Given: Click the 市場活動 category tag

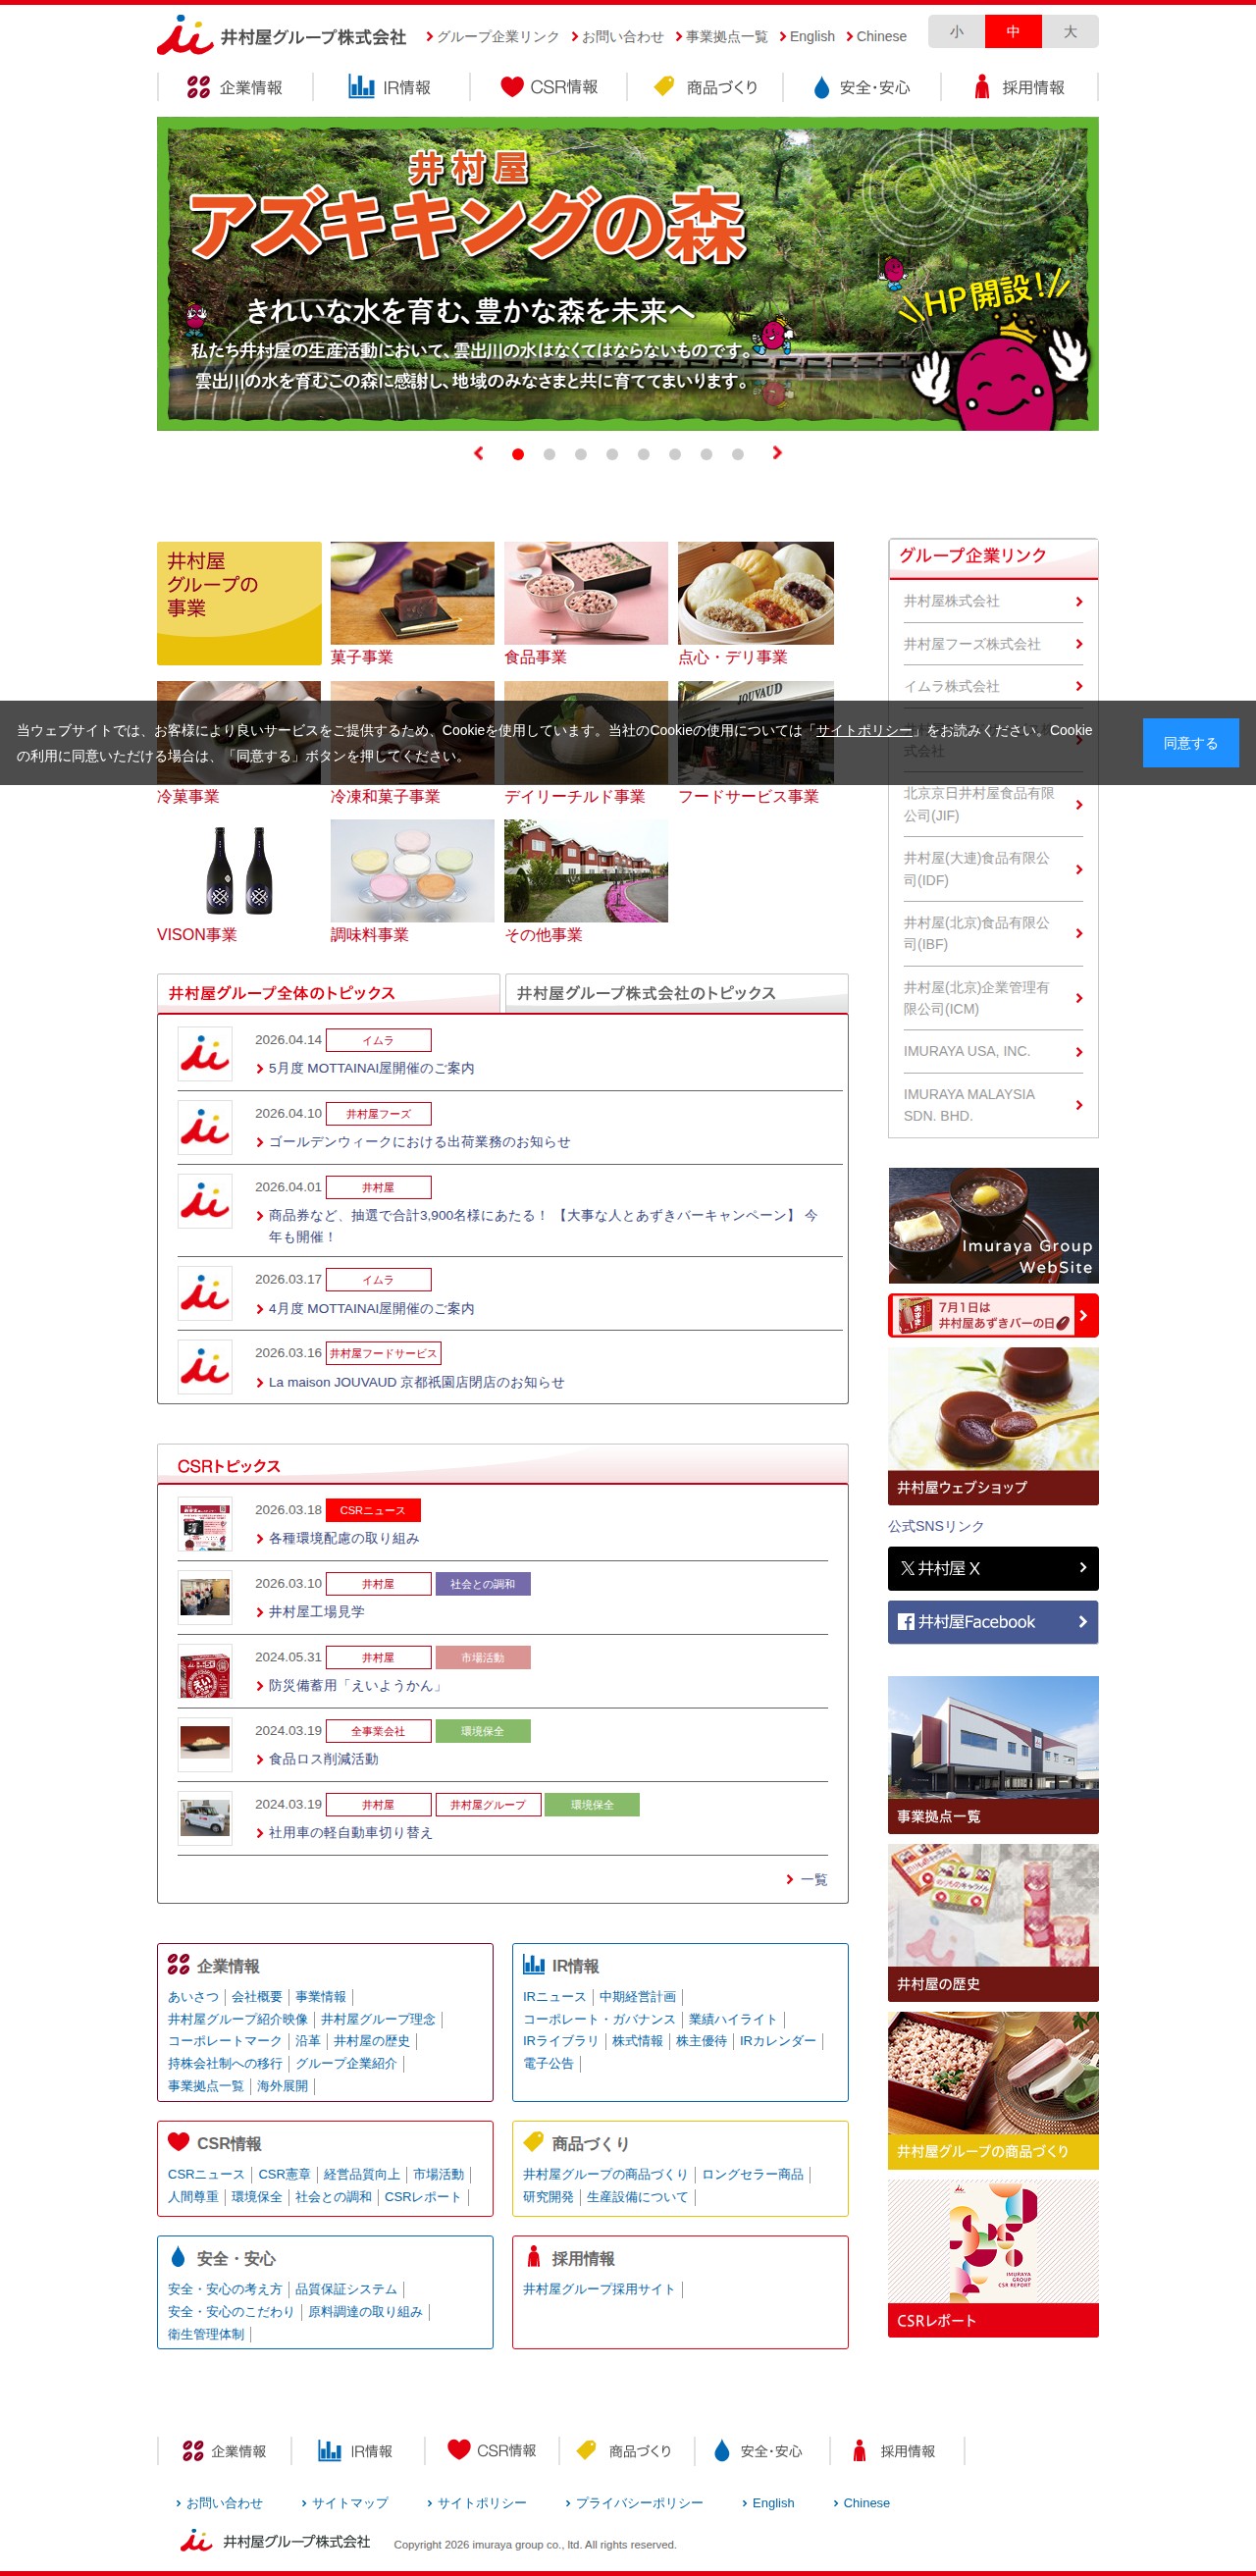Looking at the screenshot, I should click(x=483, y=1658).
